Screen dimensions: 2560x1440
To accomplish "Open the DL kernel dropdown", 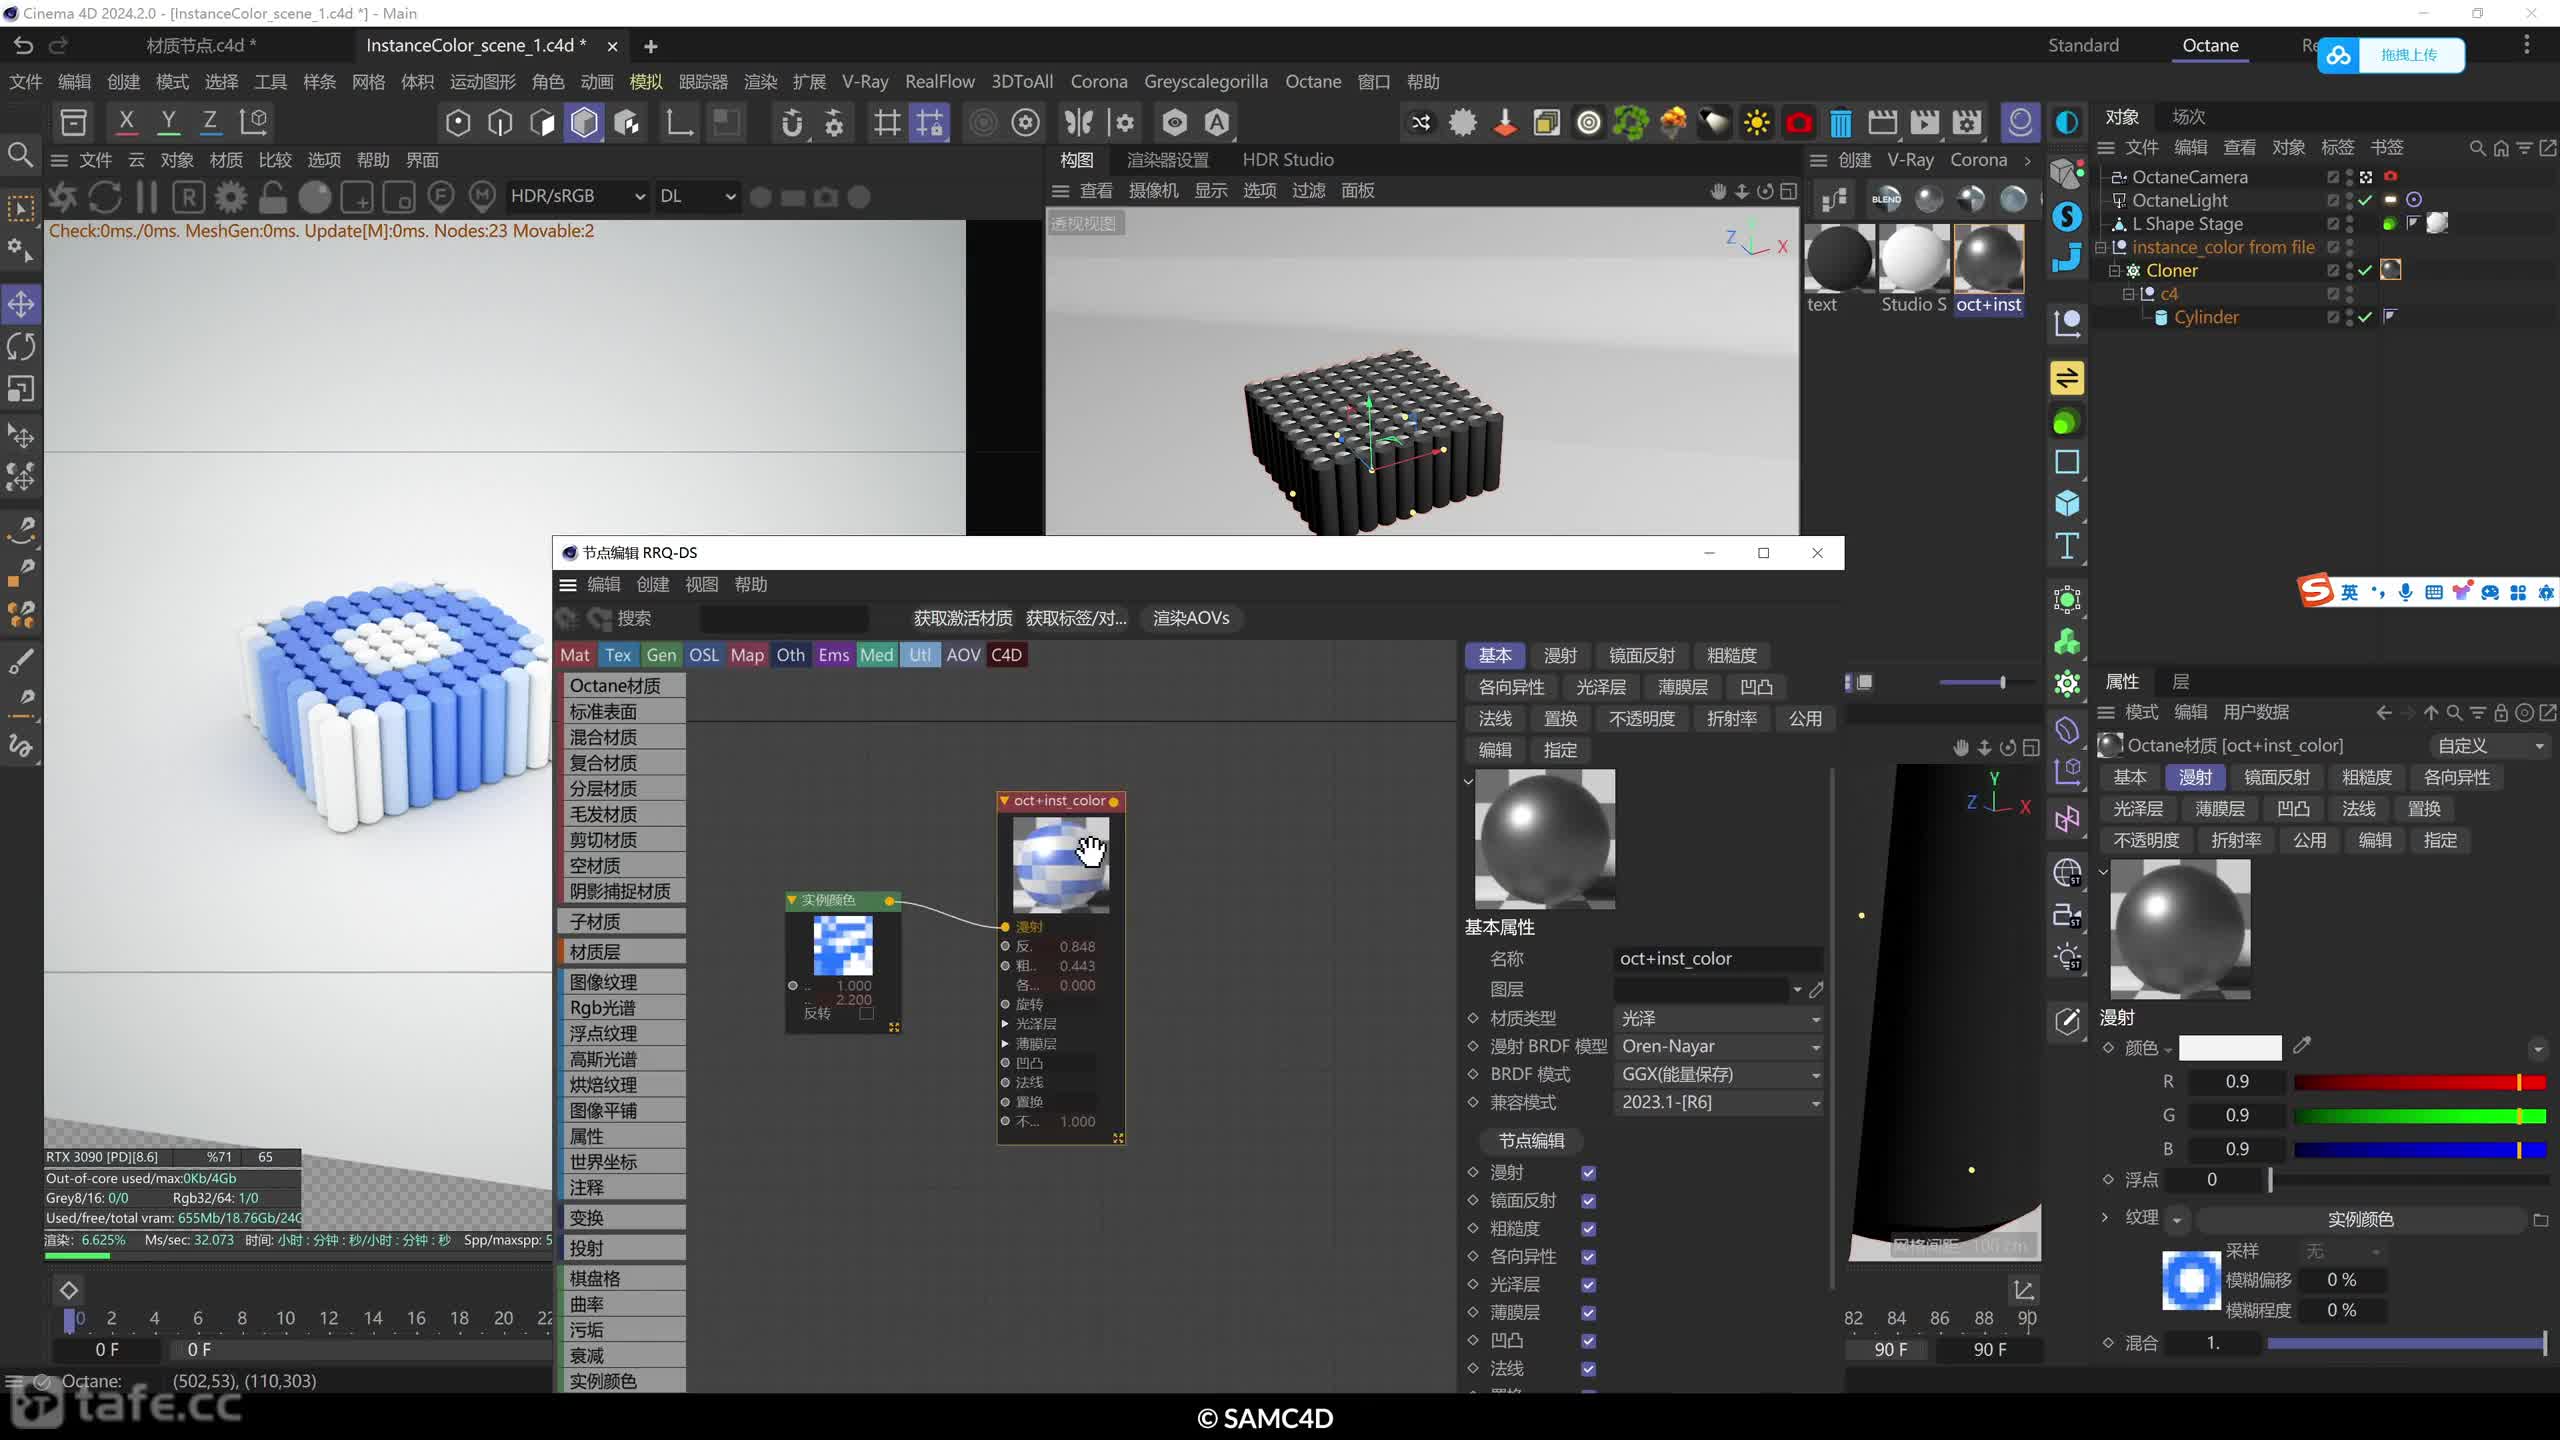I will (x=697, y=196).
